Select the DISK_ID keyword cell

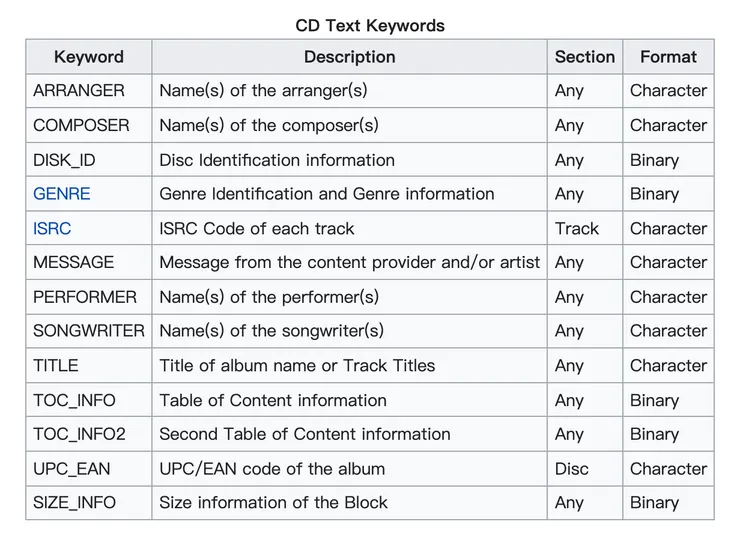tap(66, 160)
